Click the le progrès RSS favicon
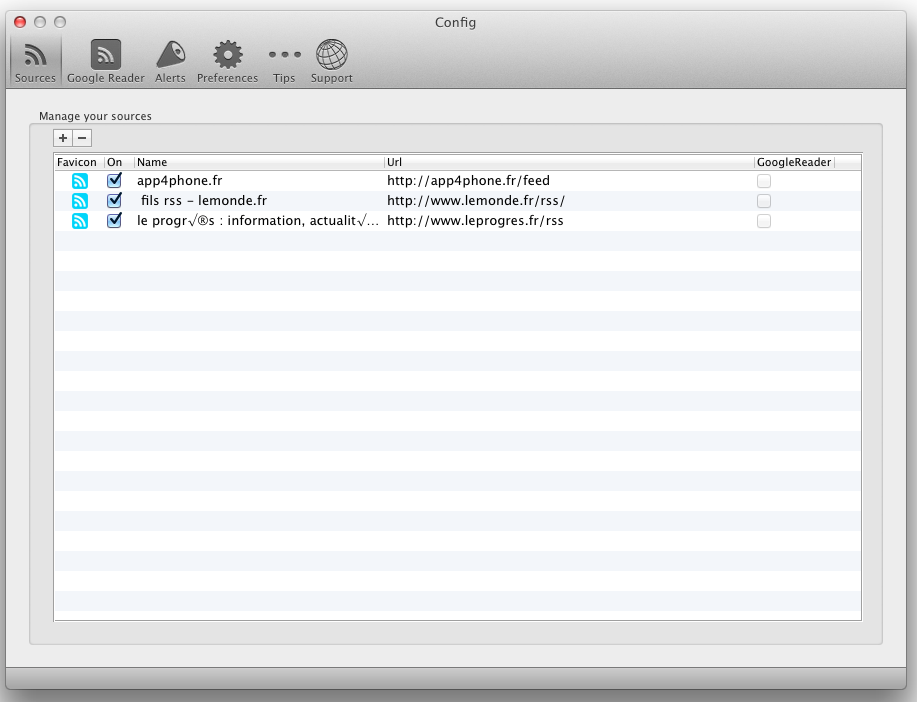 pos(80,221)
